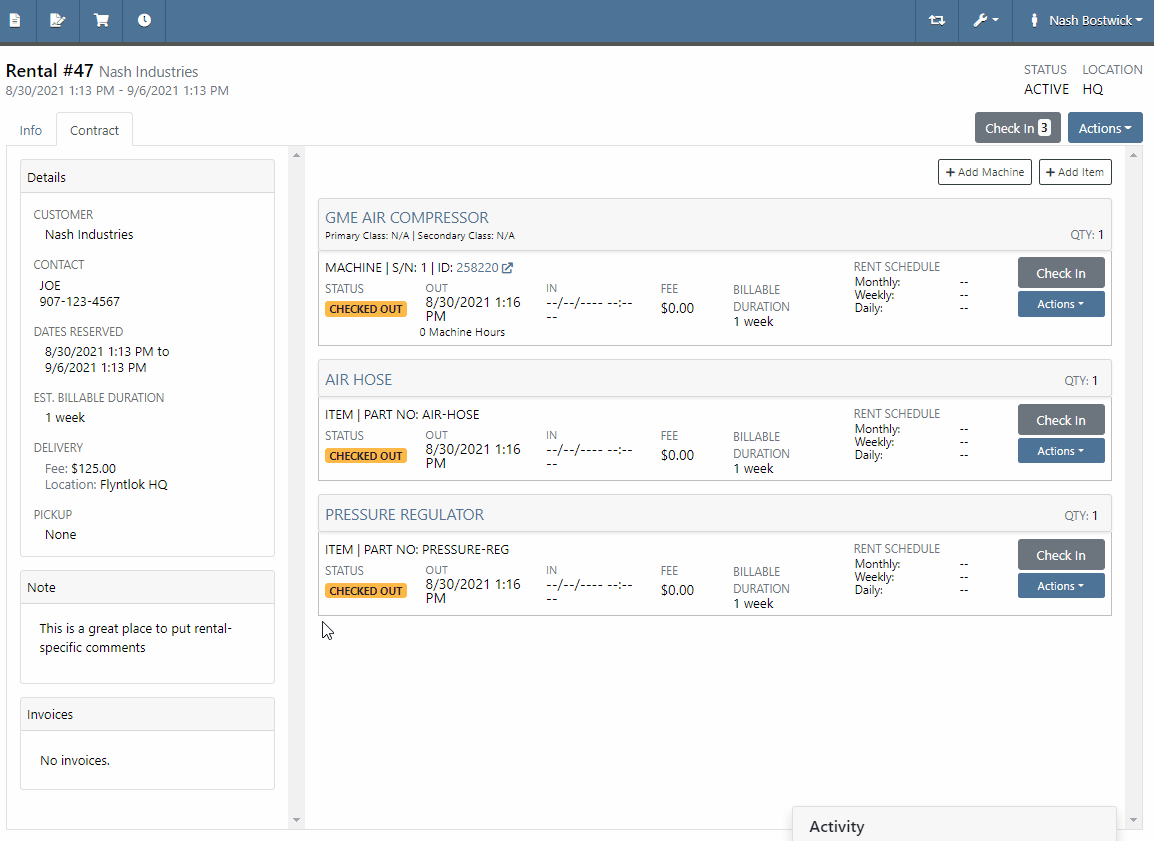1154x841 pixels.
Task: Click the Pressure Regulator CHECKED OUT badge
Action: click(x=366, y=591)
